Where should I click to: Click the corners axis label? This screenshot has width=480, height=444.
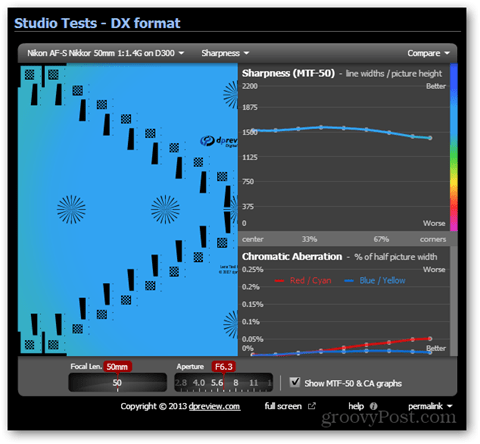[433, 239]
